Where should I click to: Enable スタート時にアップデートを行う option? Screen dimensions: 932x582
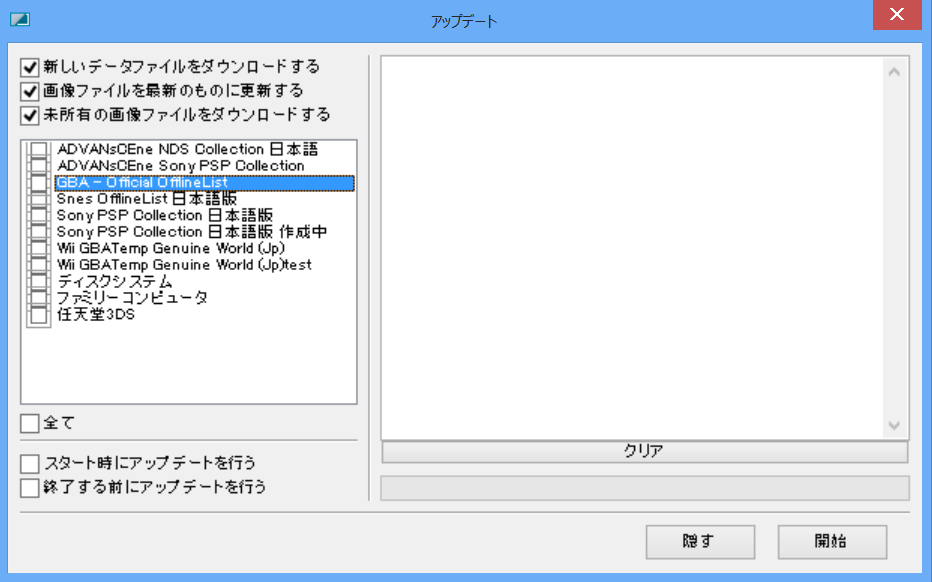point(27,463)
